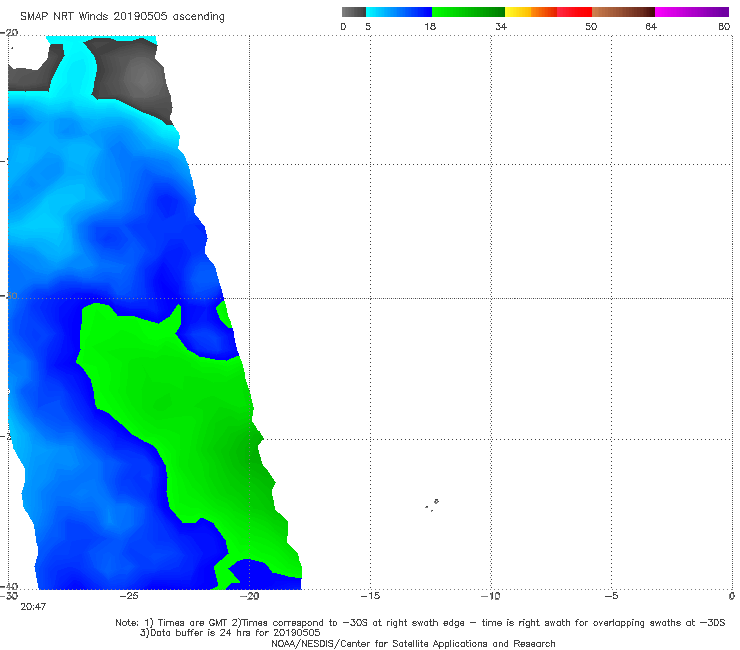Click longitude axis label '-30' at bottom left
740x650 pixels.
point(9,596)
